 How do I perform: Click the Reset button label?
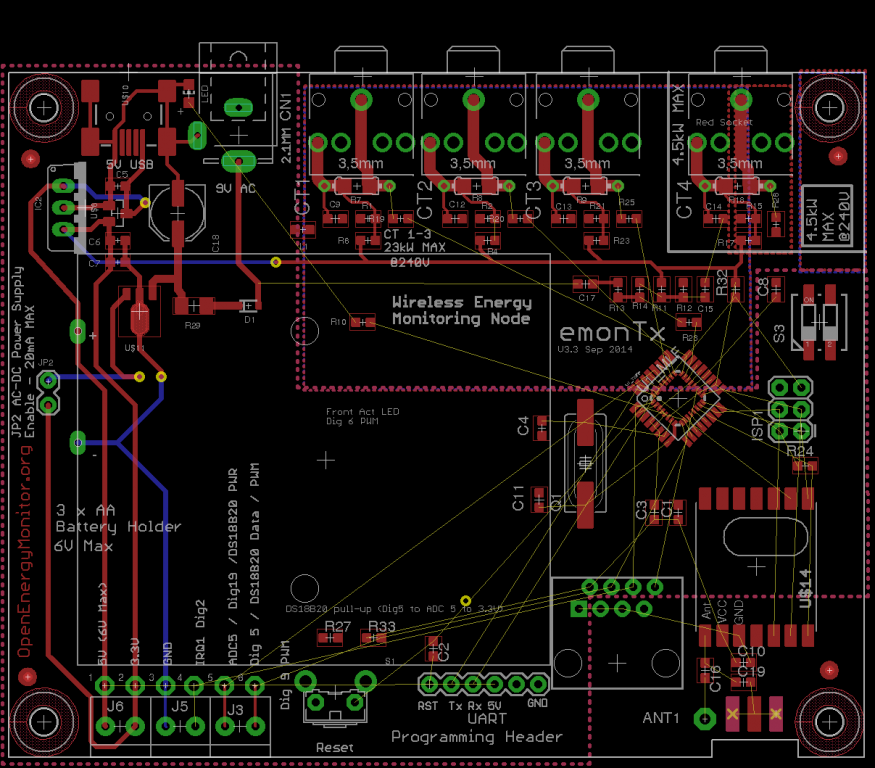click(334, 747)
